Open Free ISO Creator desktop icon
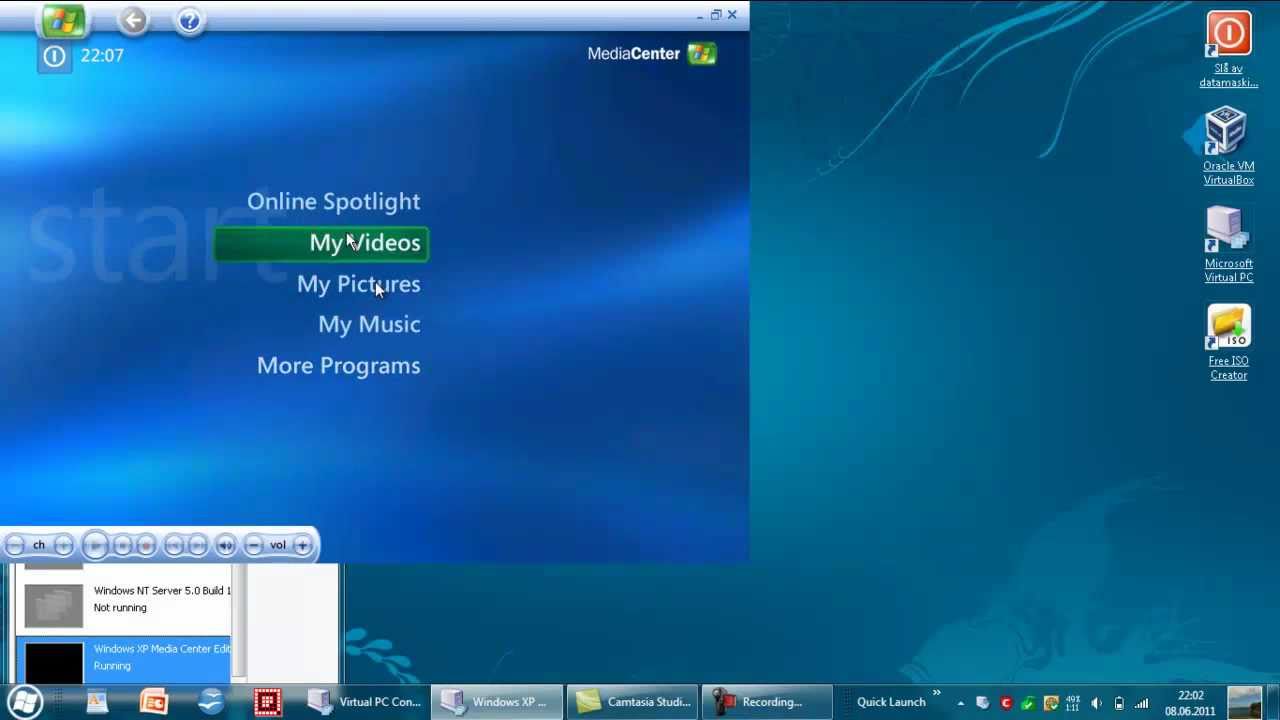 (x=1228, y=343)
